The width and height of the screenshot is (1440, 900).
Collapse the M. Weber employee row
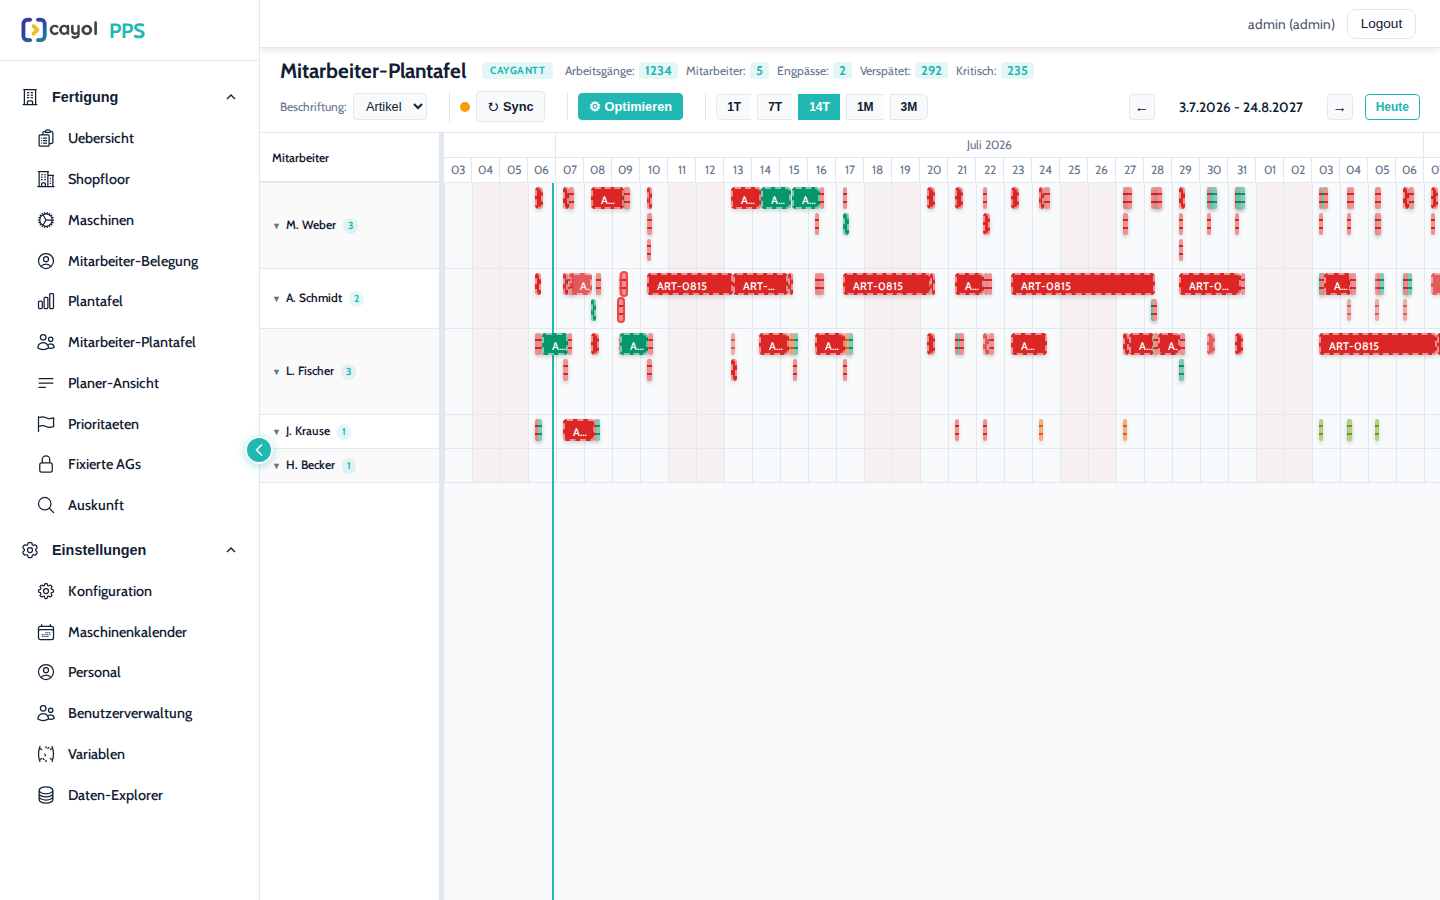[276, 226]
